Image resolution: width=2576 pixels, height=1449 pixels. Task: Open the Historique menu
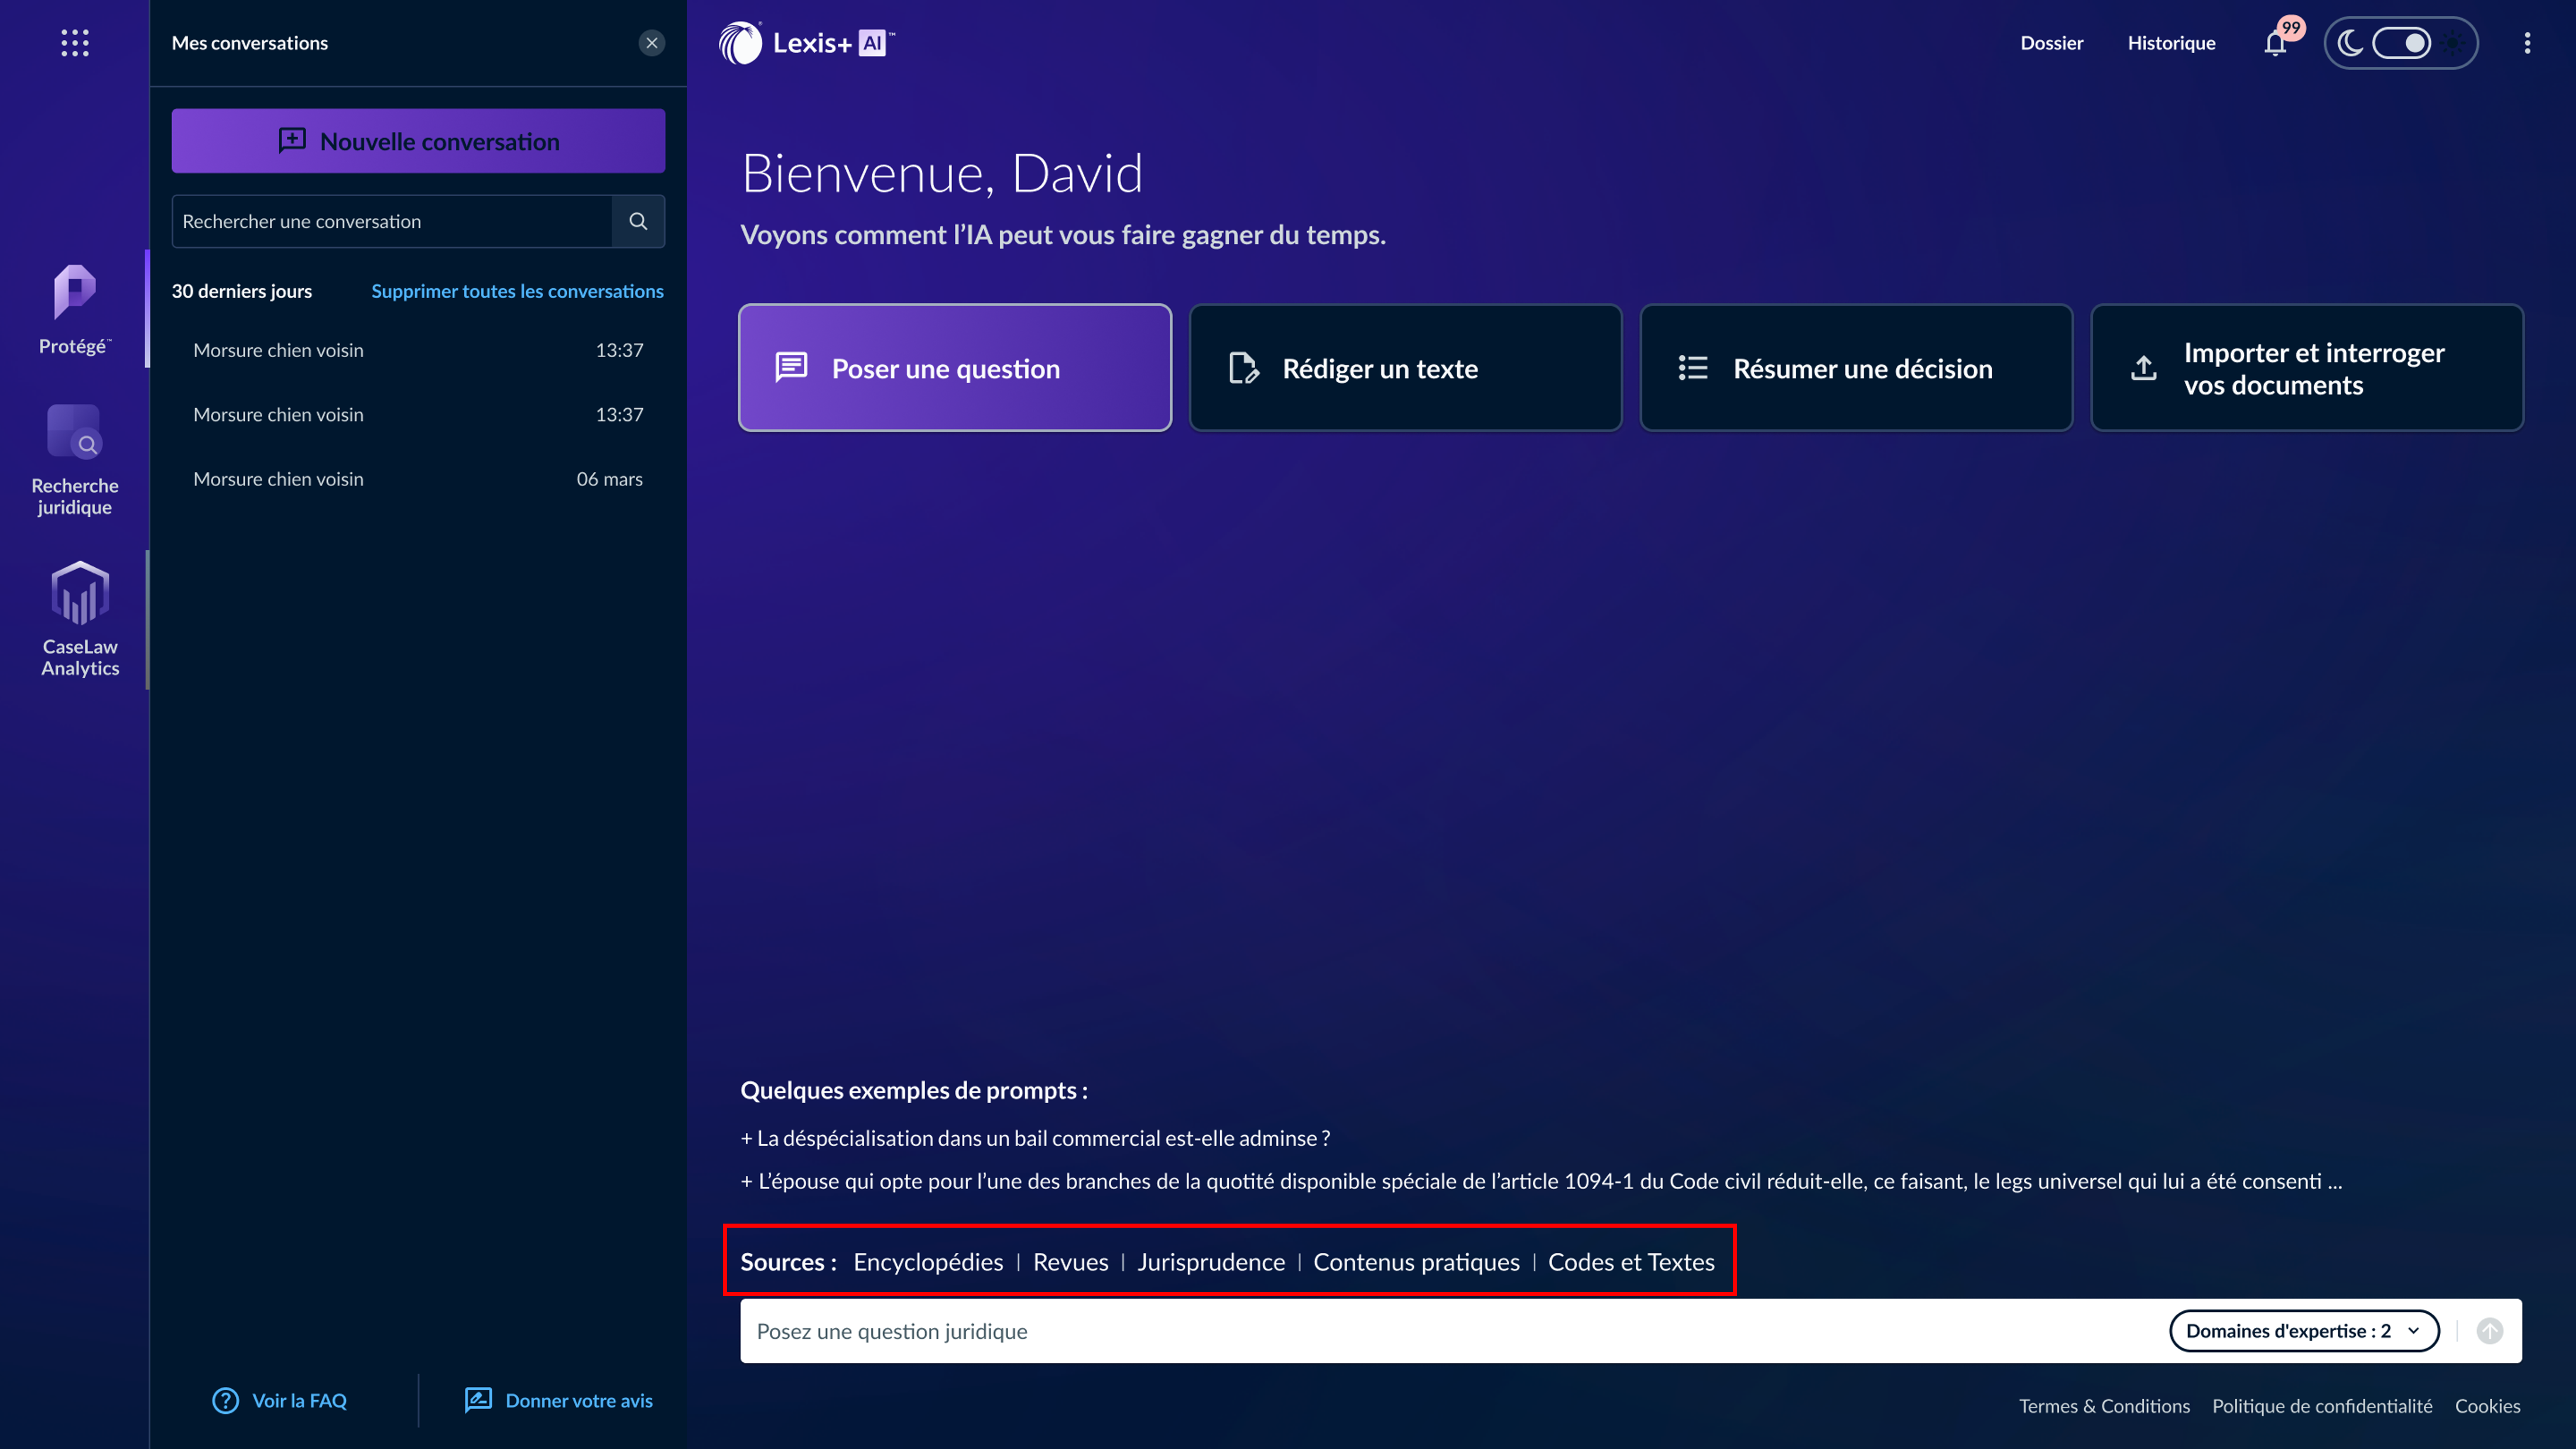point(2171,43)
